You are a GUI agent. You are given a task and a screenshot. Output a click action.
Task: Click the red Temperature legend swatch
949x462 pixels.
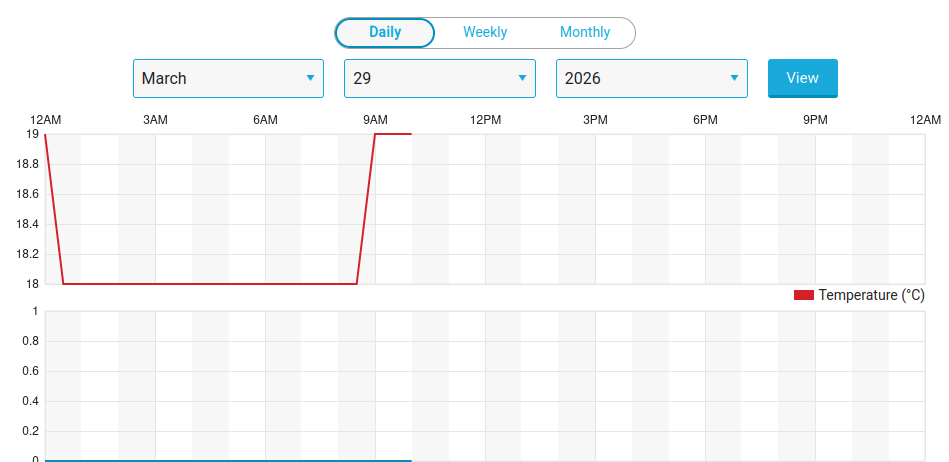click(x=804, y=295)
